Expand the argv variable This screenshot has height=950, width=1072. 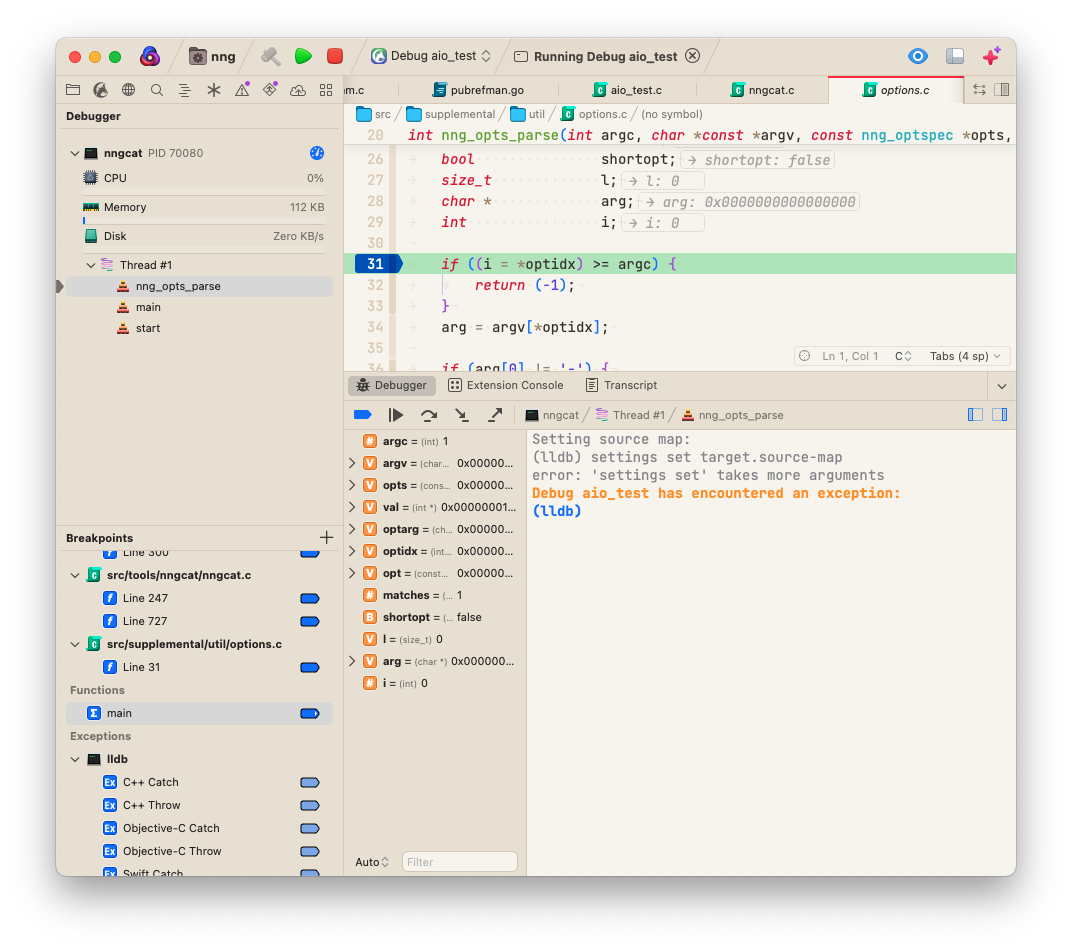click(352, 463)
